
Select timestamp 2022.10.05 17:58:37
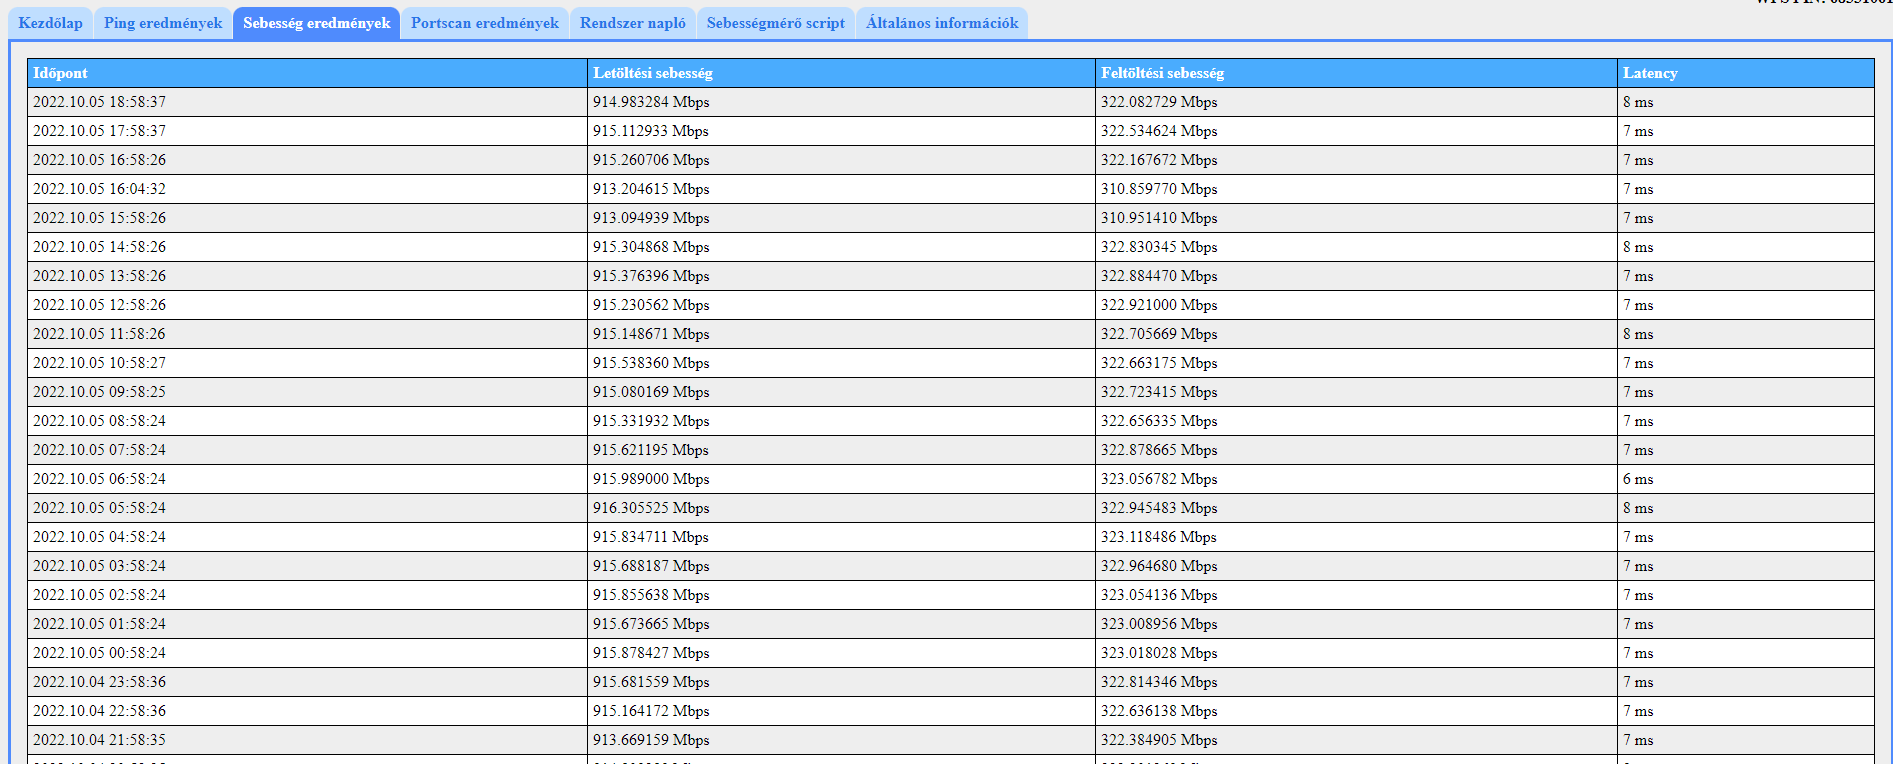100,131
